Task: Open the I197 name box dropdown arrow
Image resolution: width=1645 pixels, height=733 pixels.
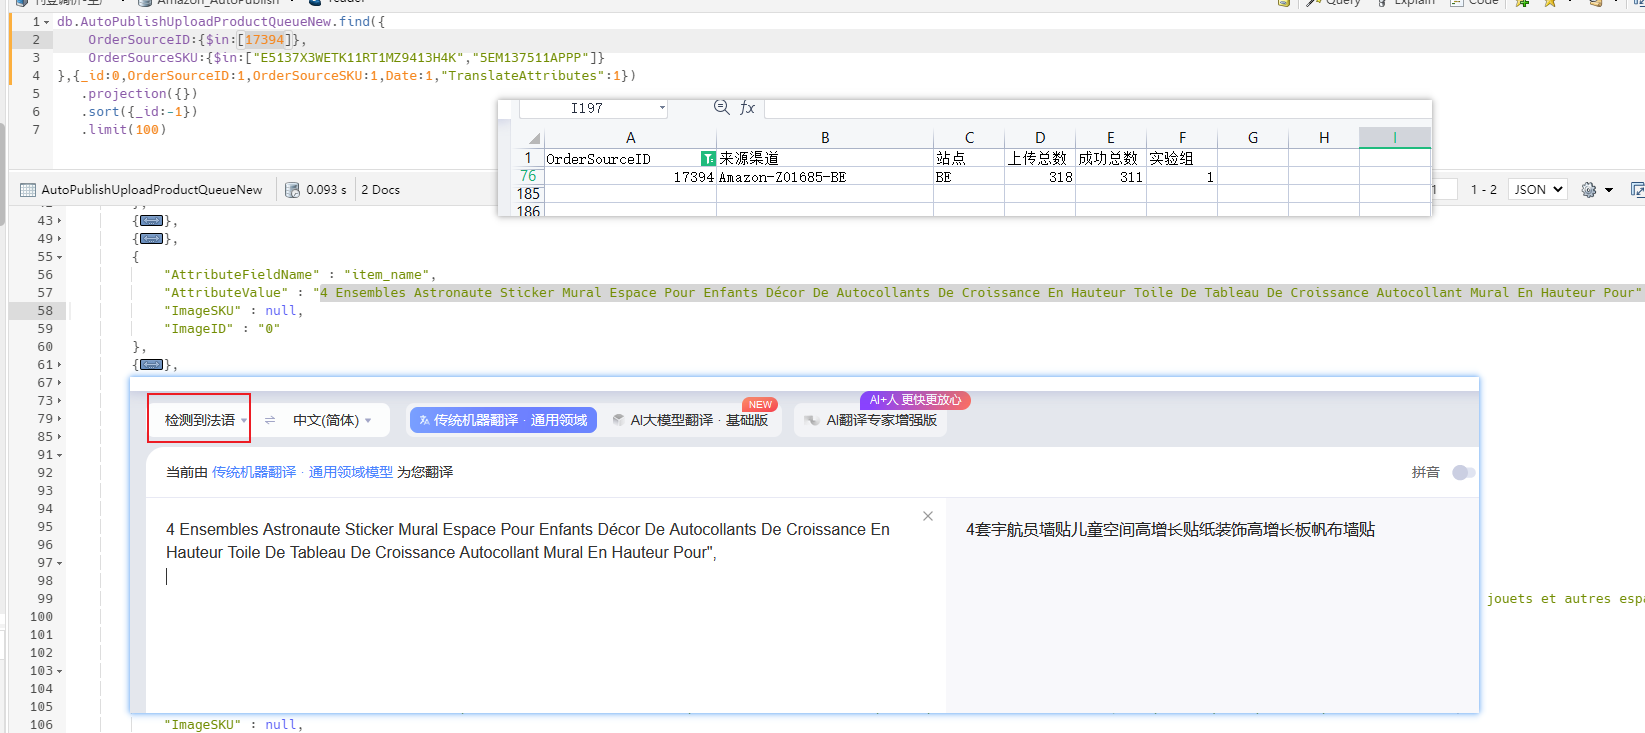Action: (662, 108)
